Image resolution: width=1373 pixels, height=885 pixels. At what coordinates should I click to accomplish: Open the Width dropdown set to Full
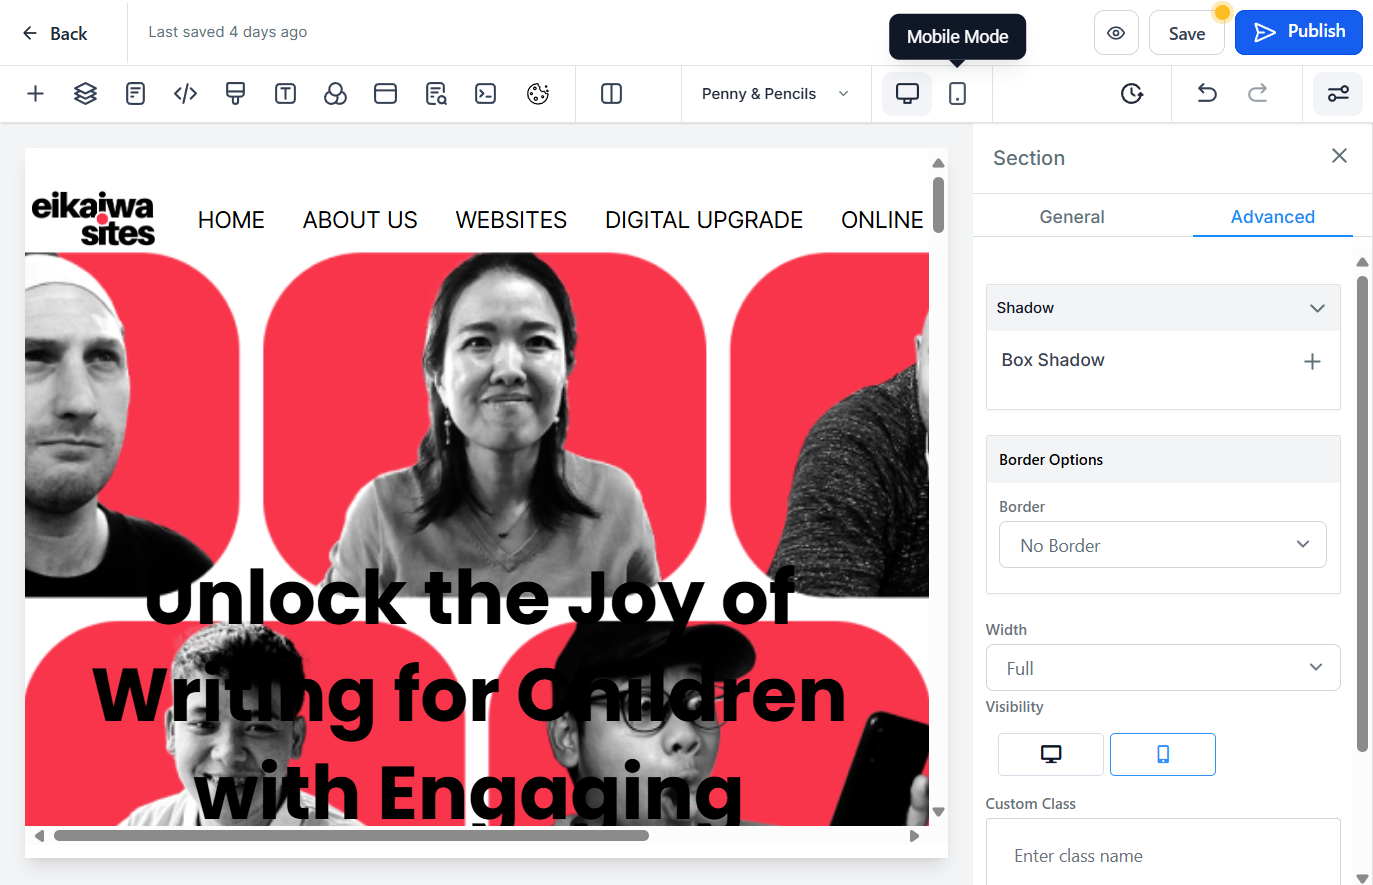[x=1163, y=668]
